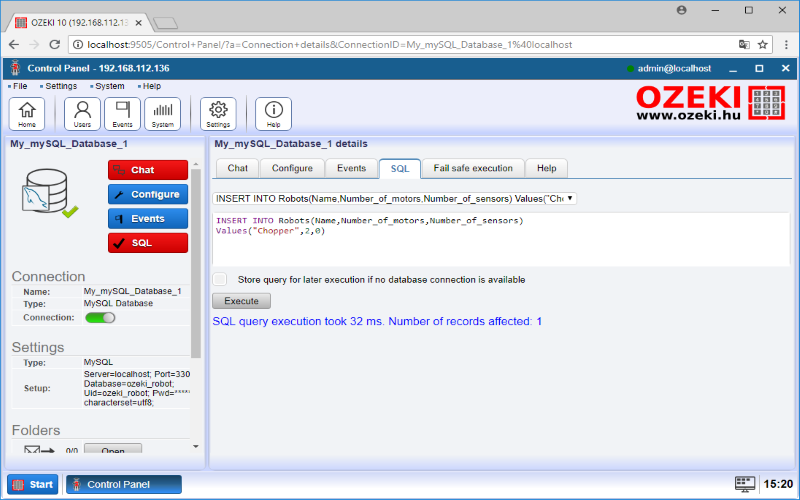Switch to the details Help tab
Image resolution: width=800 pixels, height=500 pixels.
(546, 168)
